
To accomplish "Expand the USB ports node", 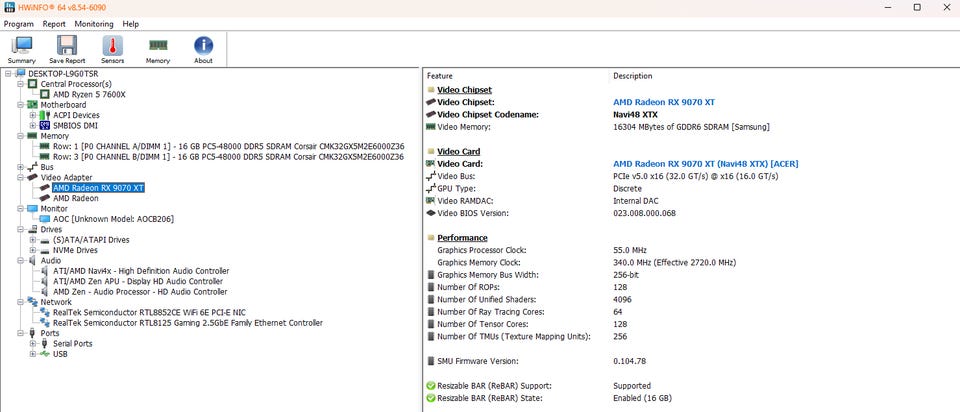I will click(32, 354).
